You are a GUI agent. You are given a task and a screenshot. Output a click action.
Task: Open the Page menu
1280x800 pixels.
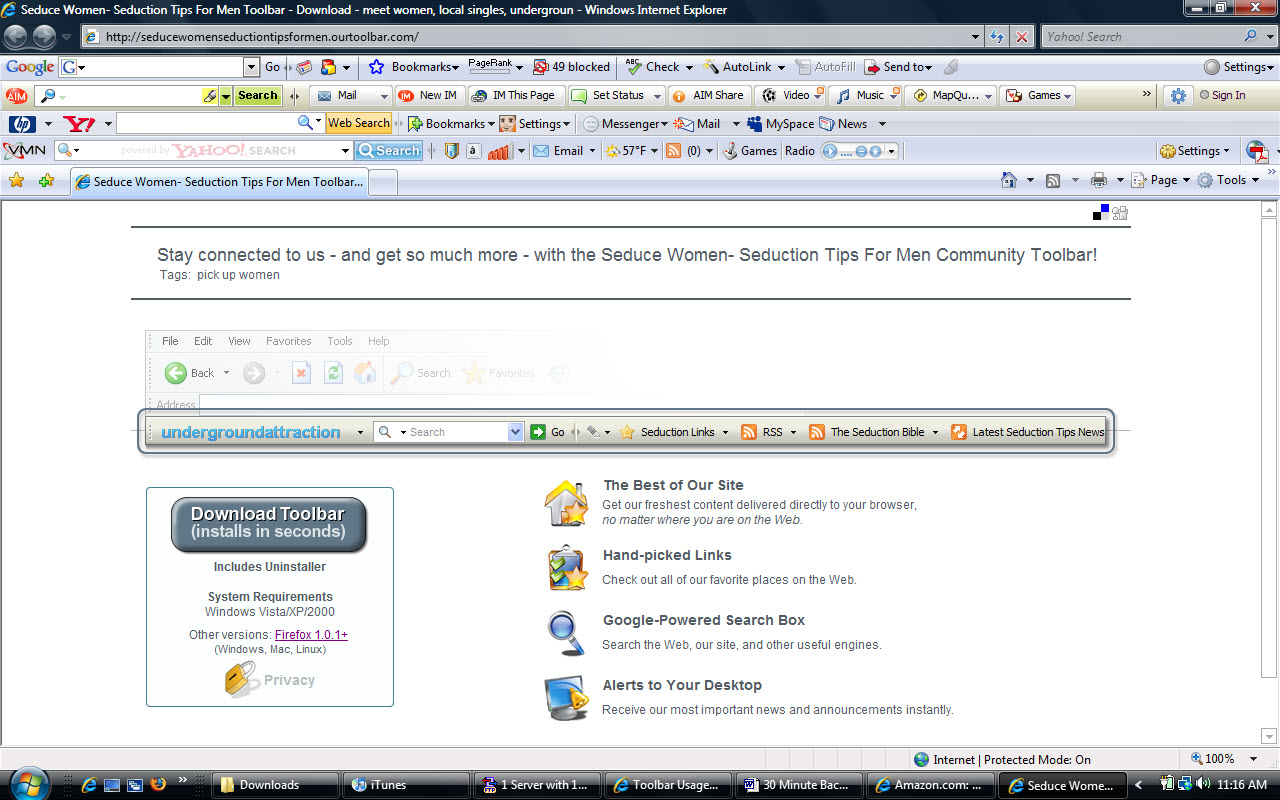pos(1159,180)
